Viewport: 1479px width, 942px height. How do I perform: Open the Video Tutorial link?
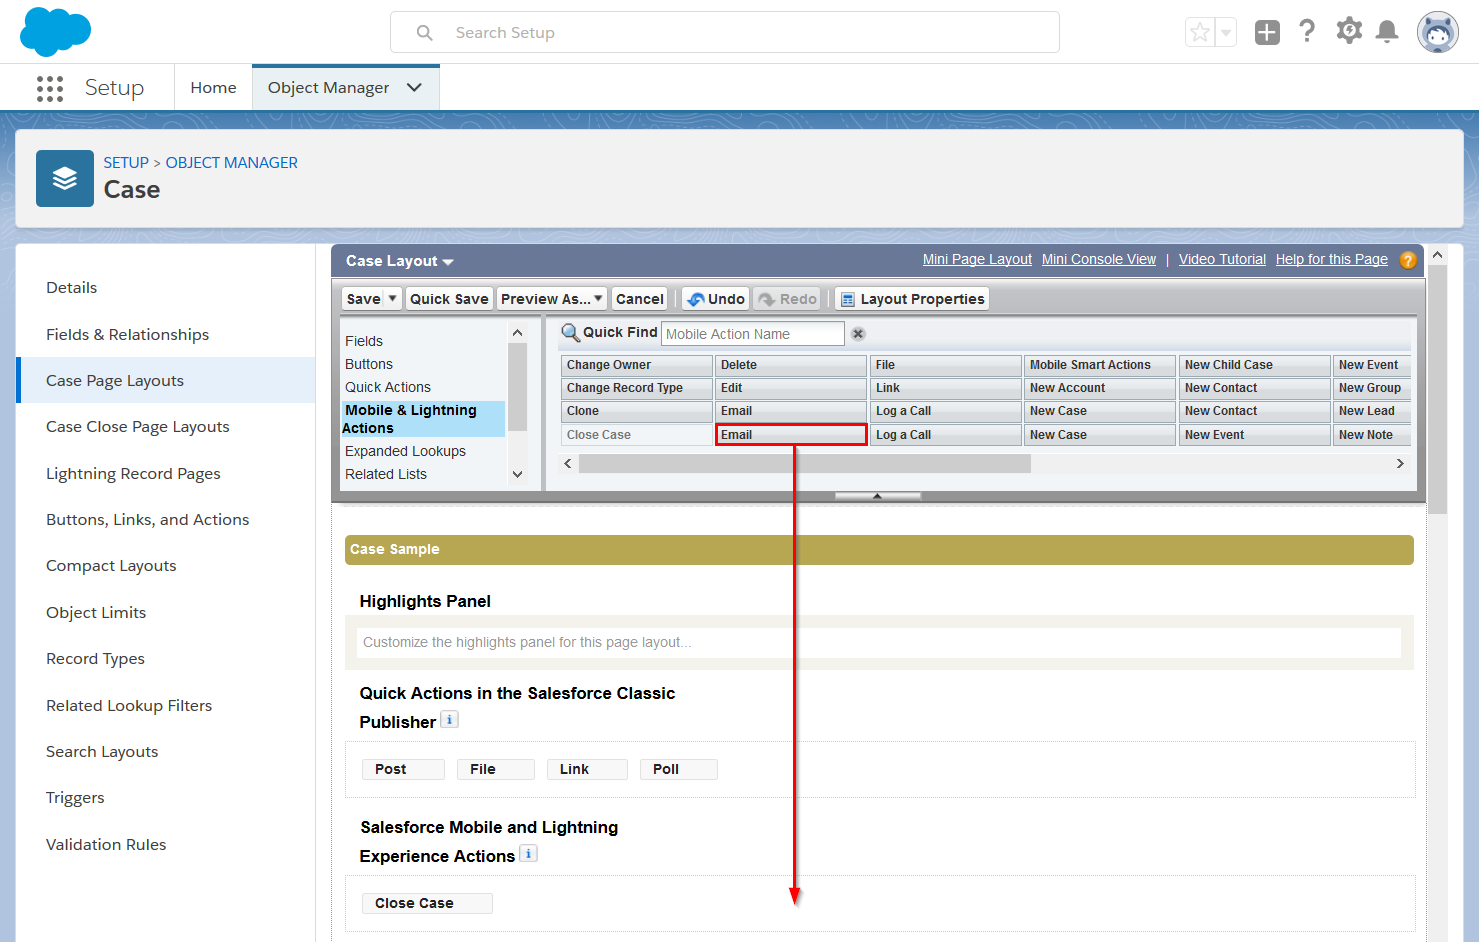(1222, 259)
